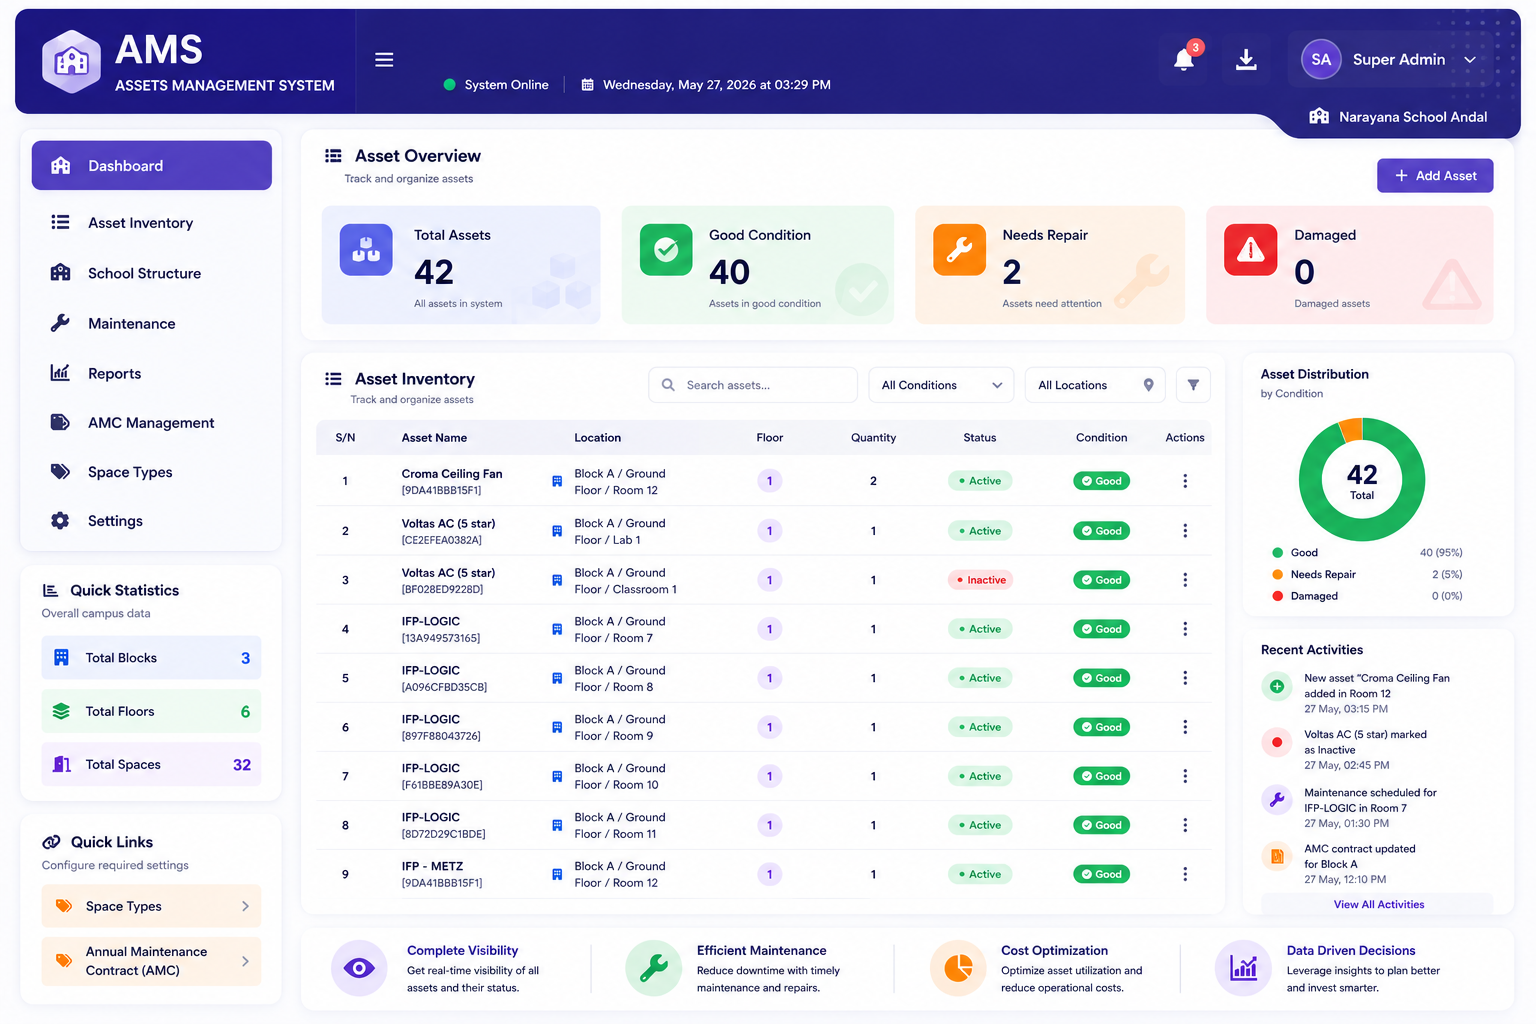Click the download icon in the header
Viewport: 1536px width, 1024px height.
pos(1246,60)
